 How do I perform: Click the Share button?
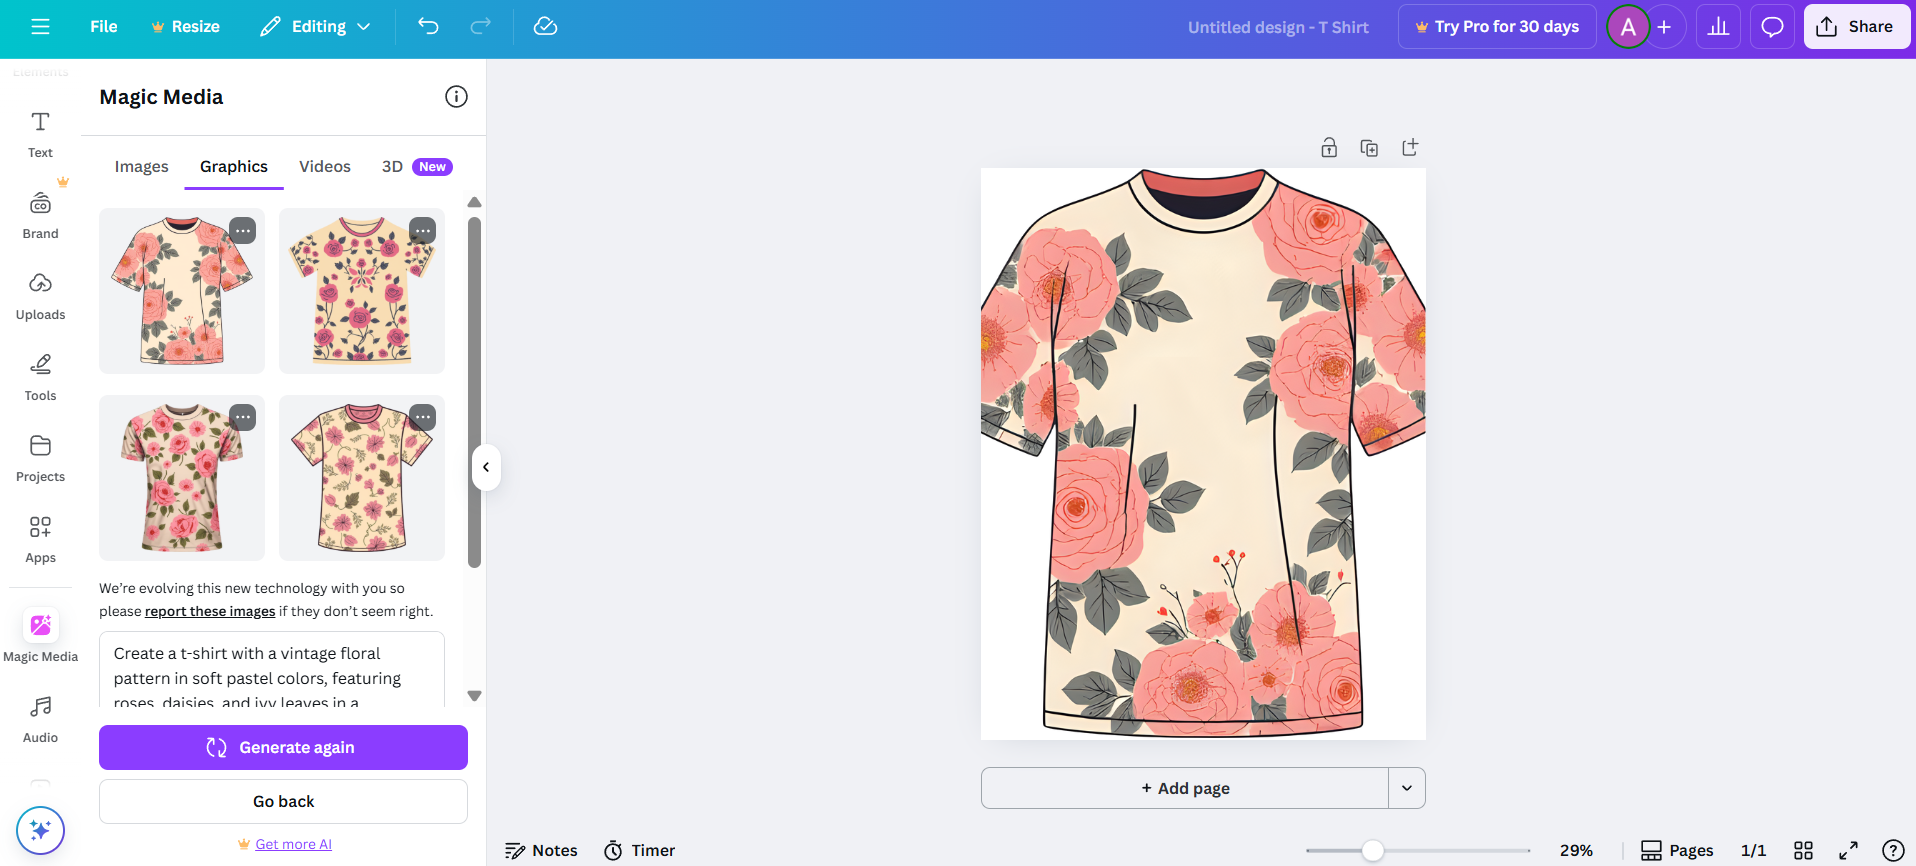1856,27
